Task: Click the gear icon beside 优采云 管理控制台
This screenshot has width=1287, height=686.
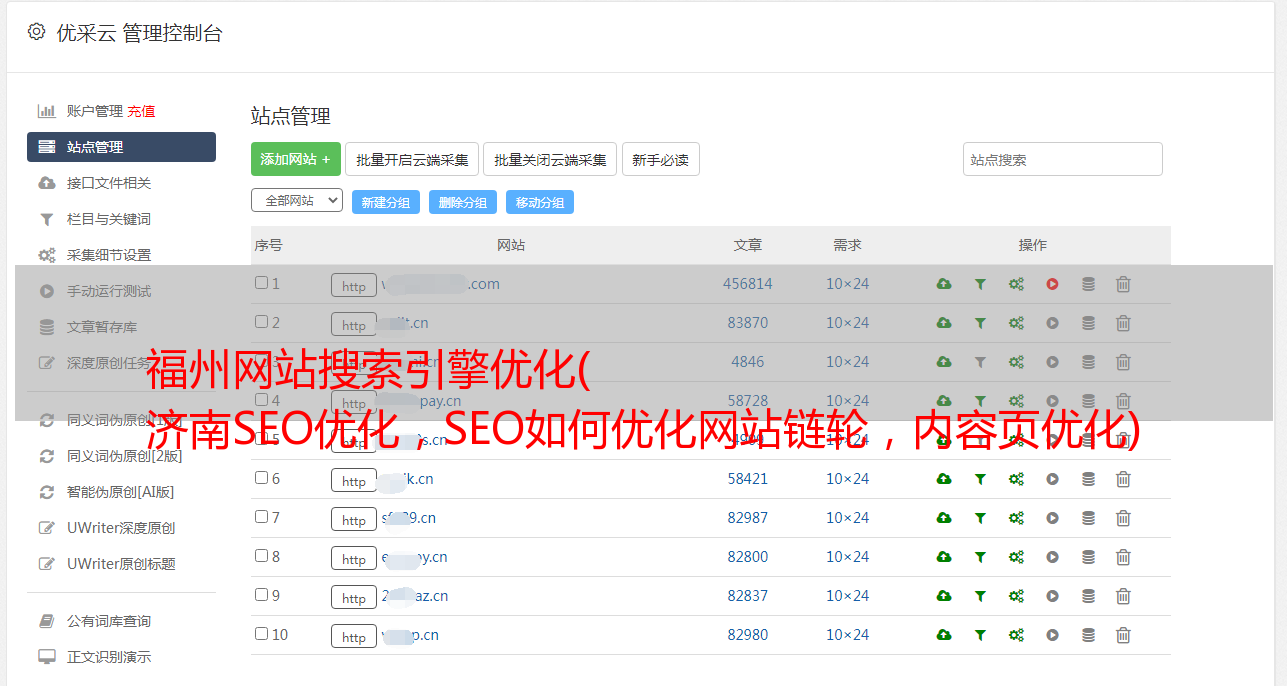Action: click(37, 32)
